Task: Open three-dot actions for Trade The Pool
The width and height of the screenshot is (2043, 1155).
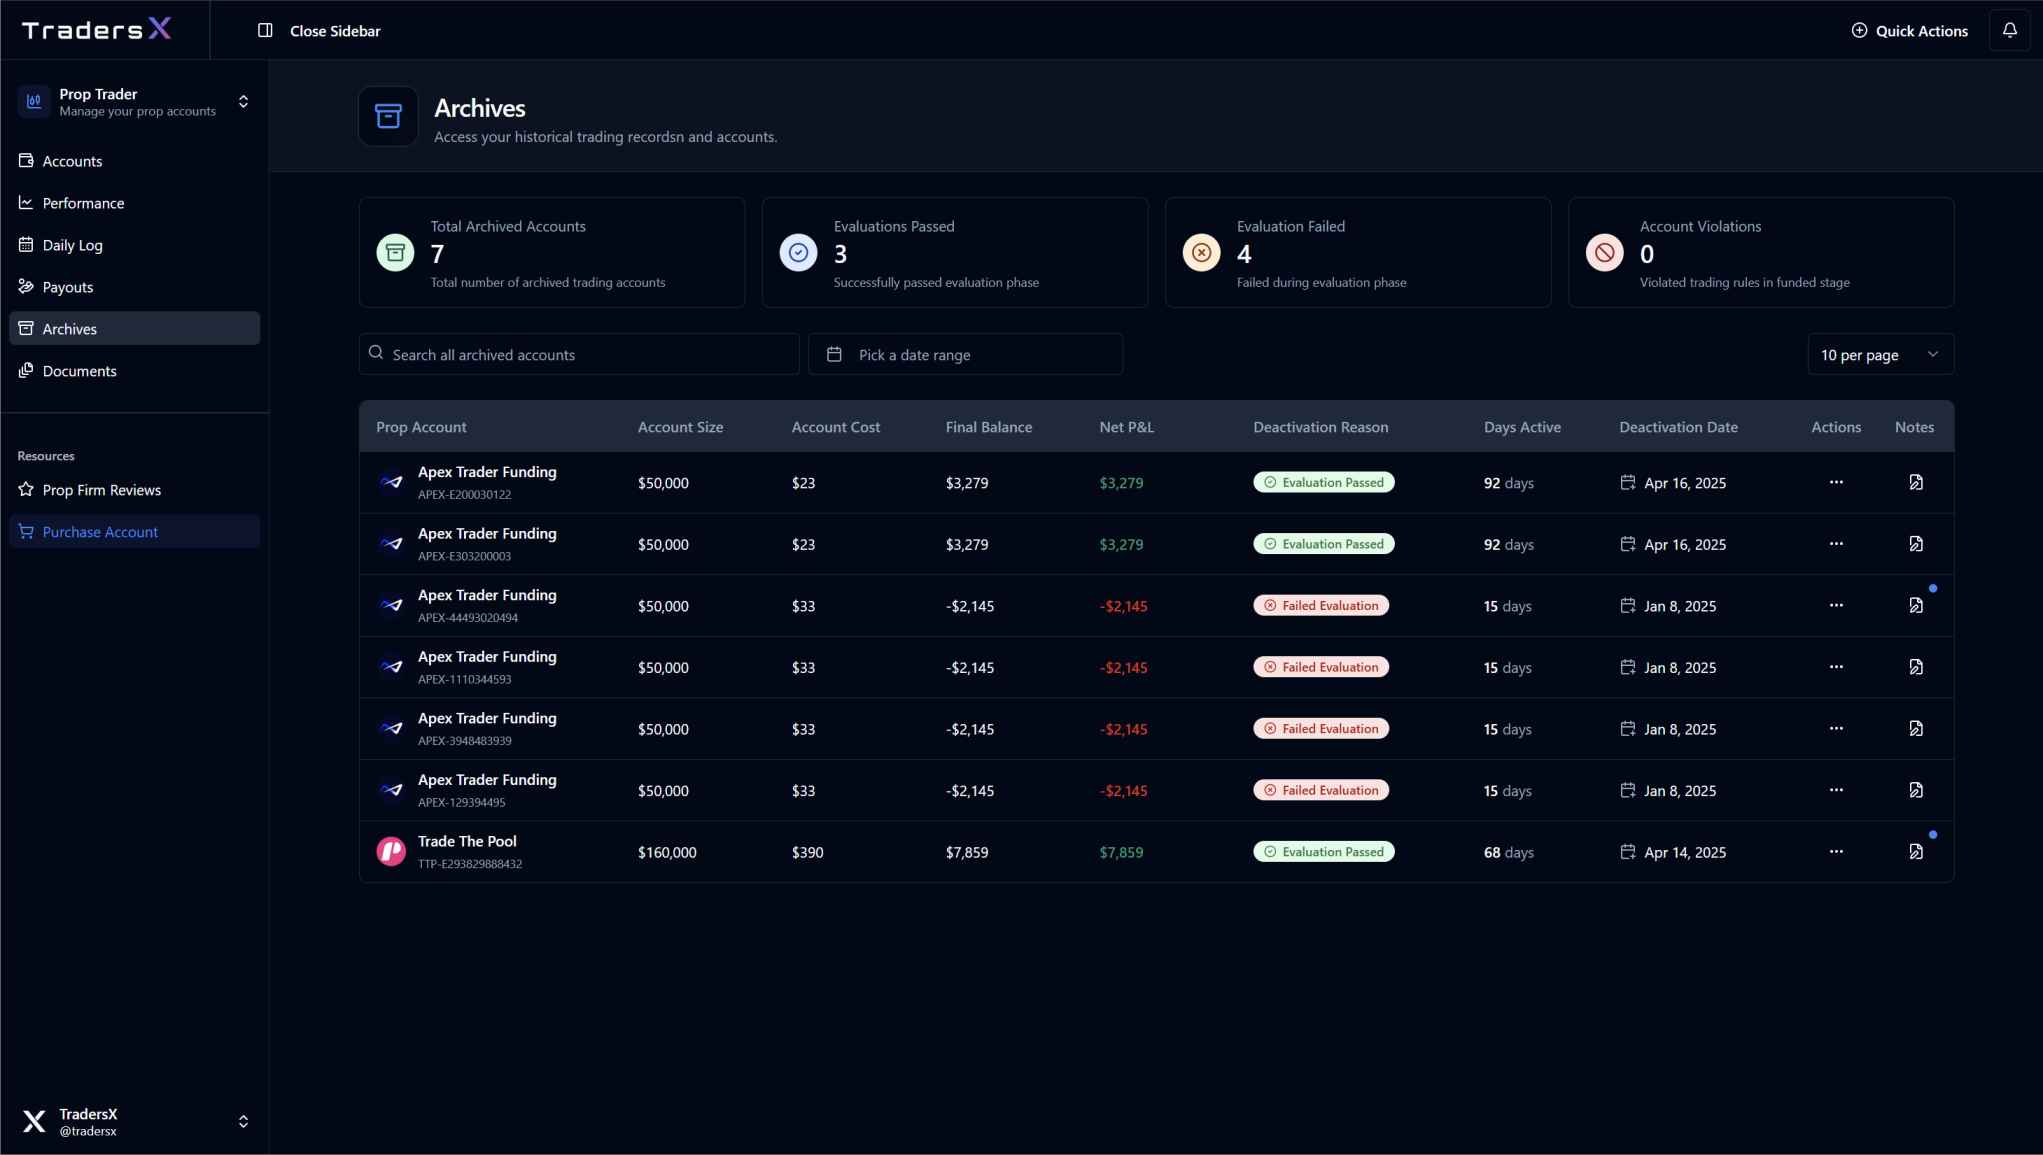Action: [1835, 852]
